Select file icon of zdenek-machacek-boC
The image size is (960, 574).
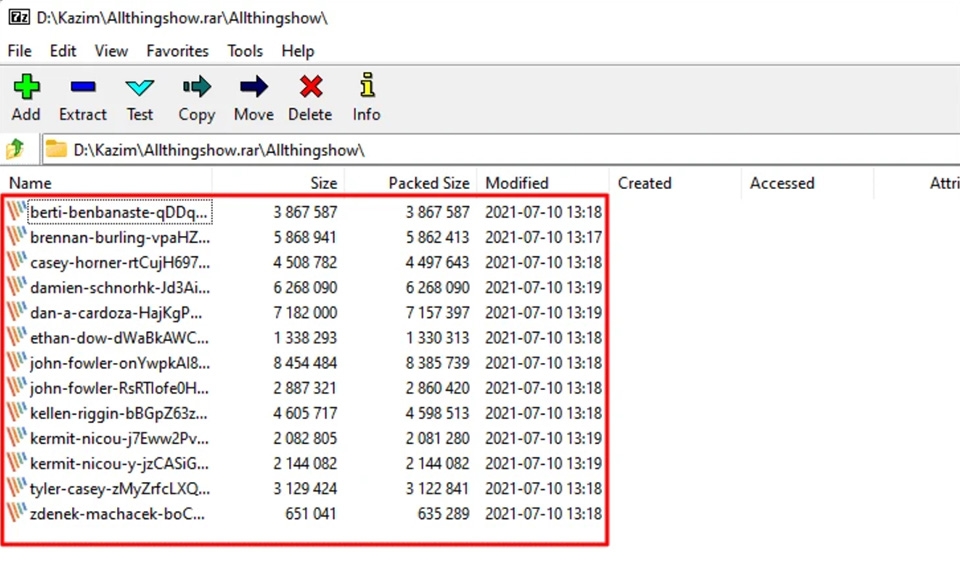tap(17, 513)
